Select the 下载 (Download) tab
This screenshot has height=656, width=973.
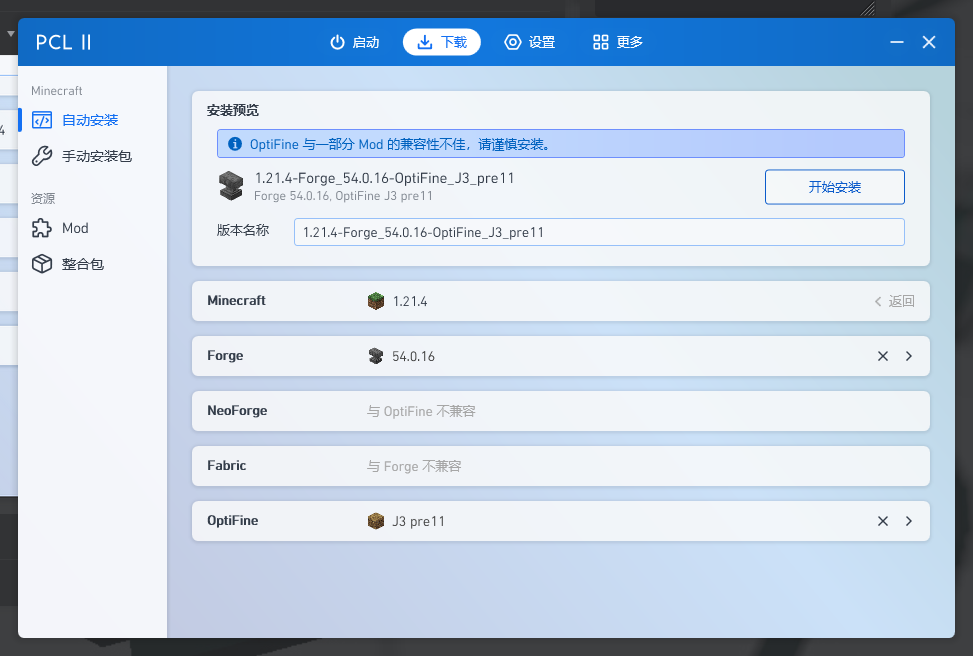coord(442,42)
